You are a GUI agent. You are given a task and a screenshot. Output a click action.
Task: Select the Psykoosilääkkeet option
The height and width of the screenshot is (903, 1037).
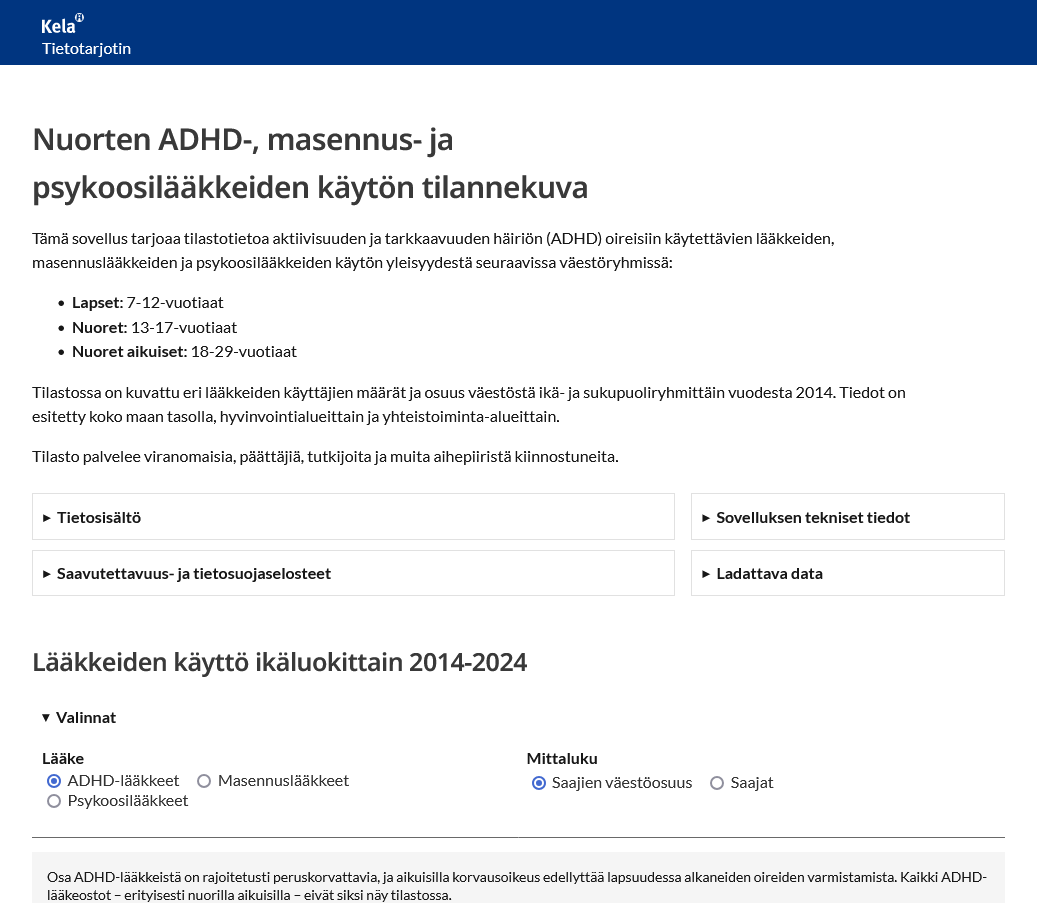point(55,801)
